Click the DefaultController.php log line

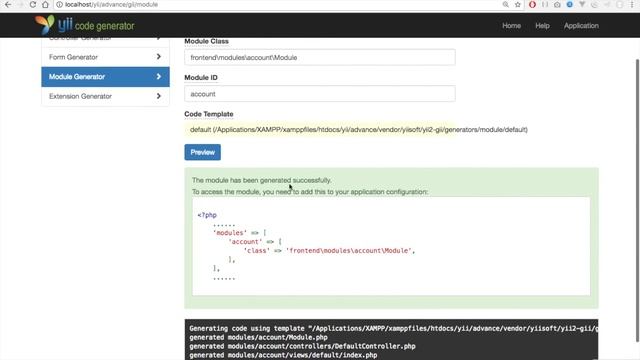click(x=302, y=346)
